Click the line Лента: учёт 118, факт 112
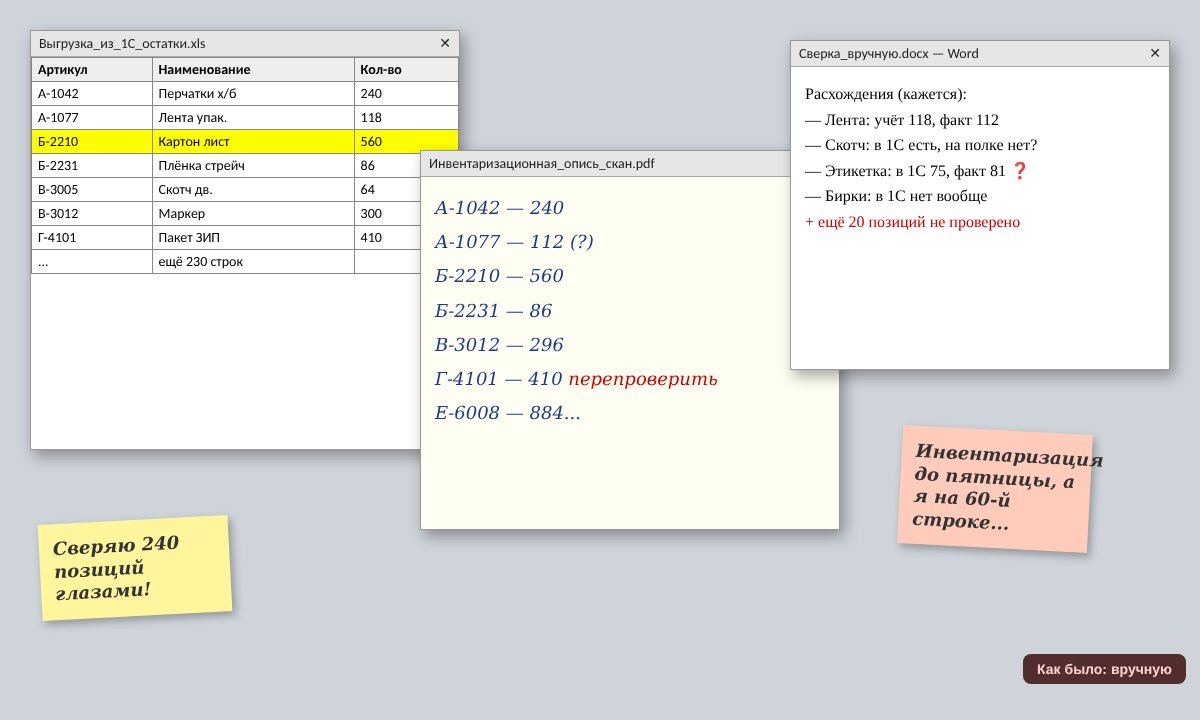This screenshot has width=1200, height=720. click(x=902, y=120)
